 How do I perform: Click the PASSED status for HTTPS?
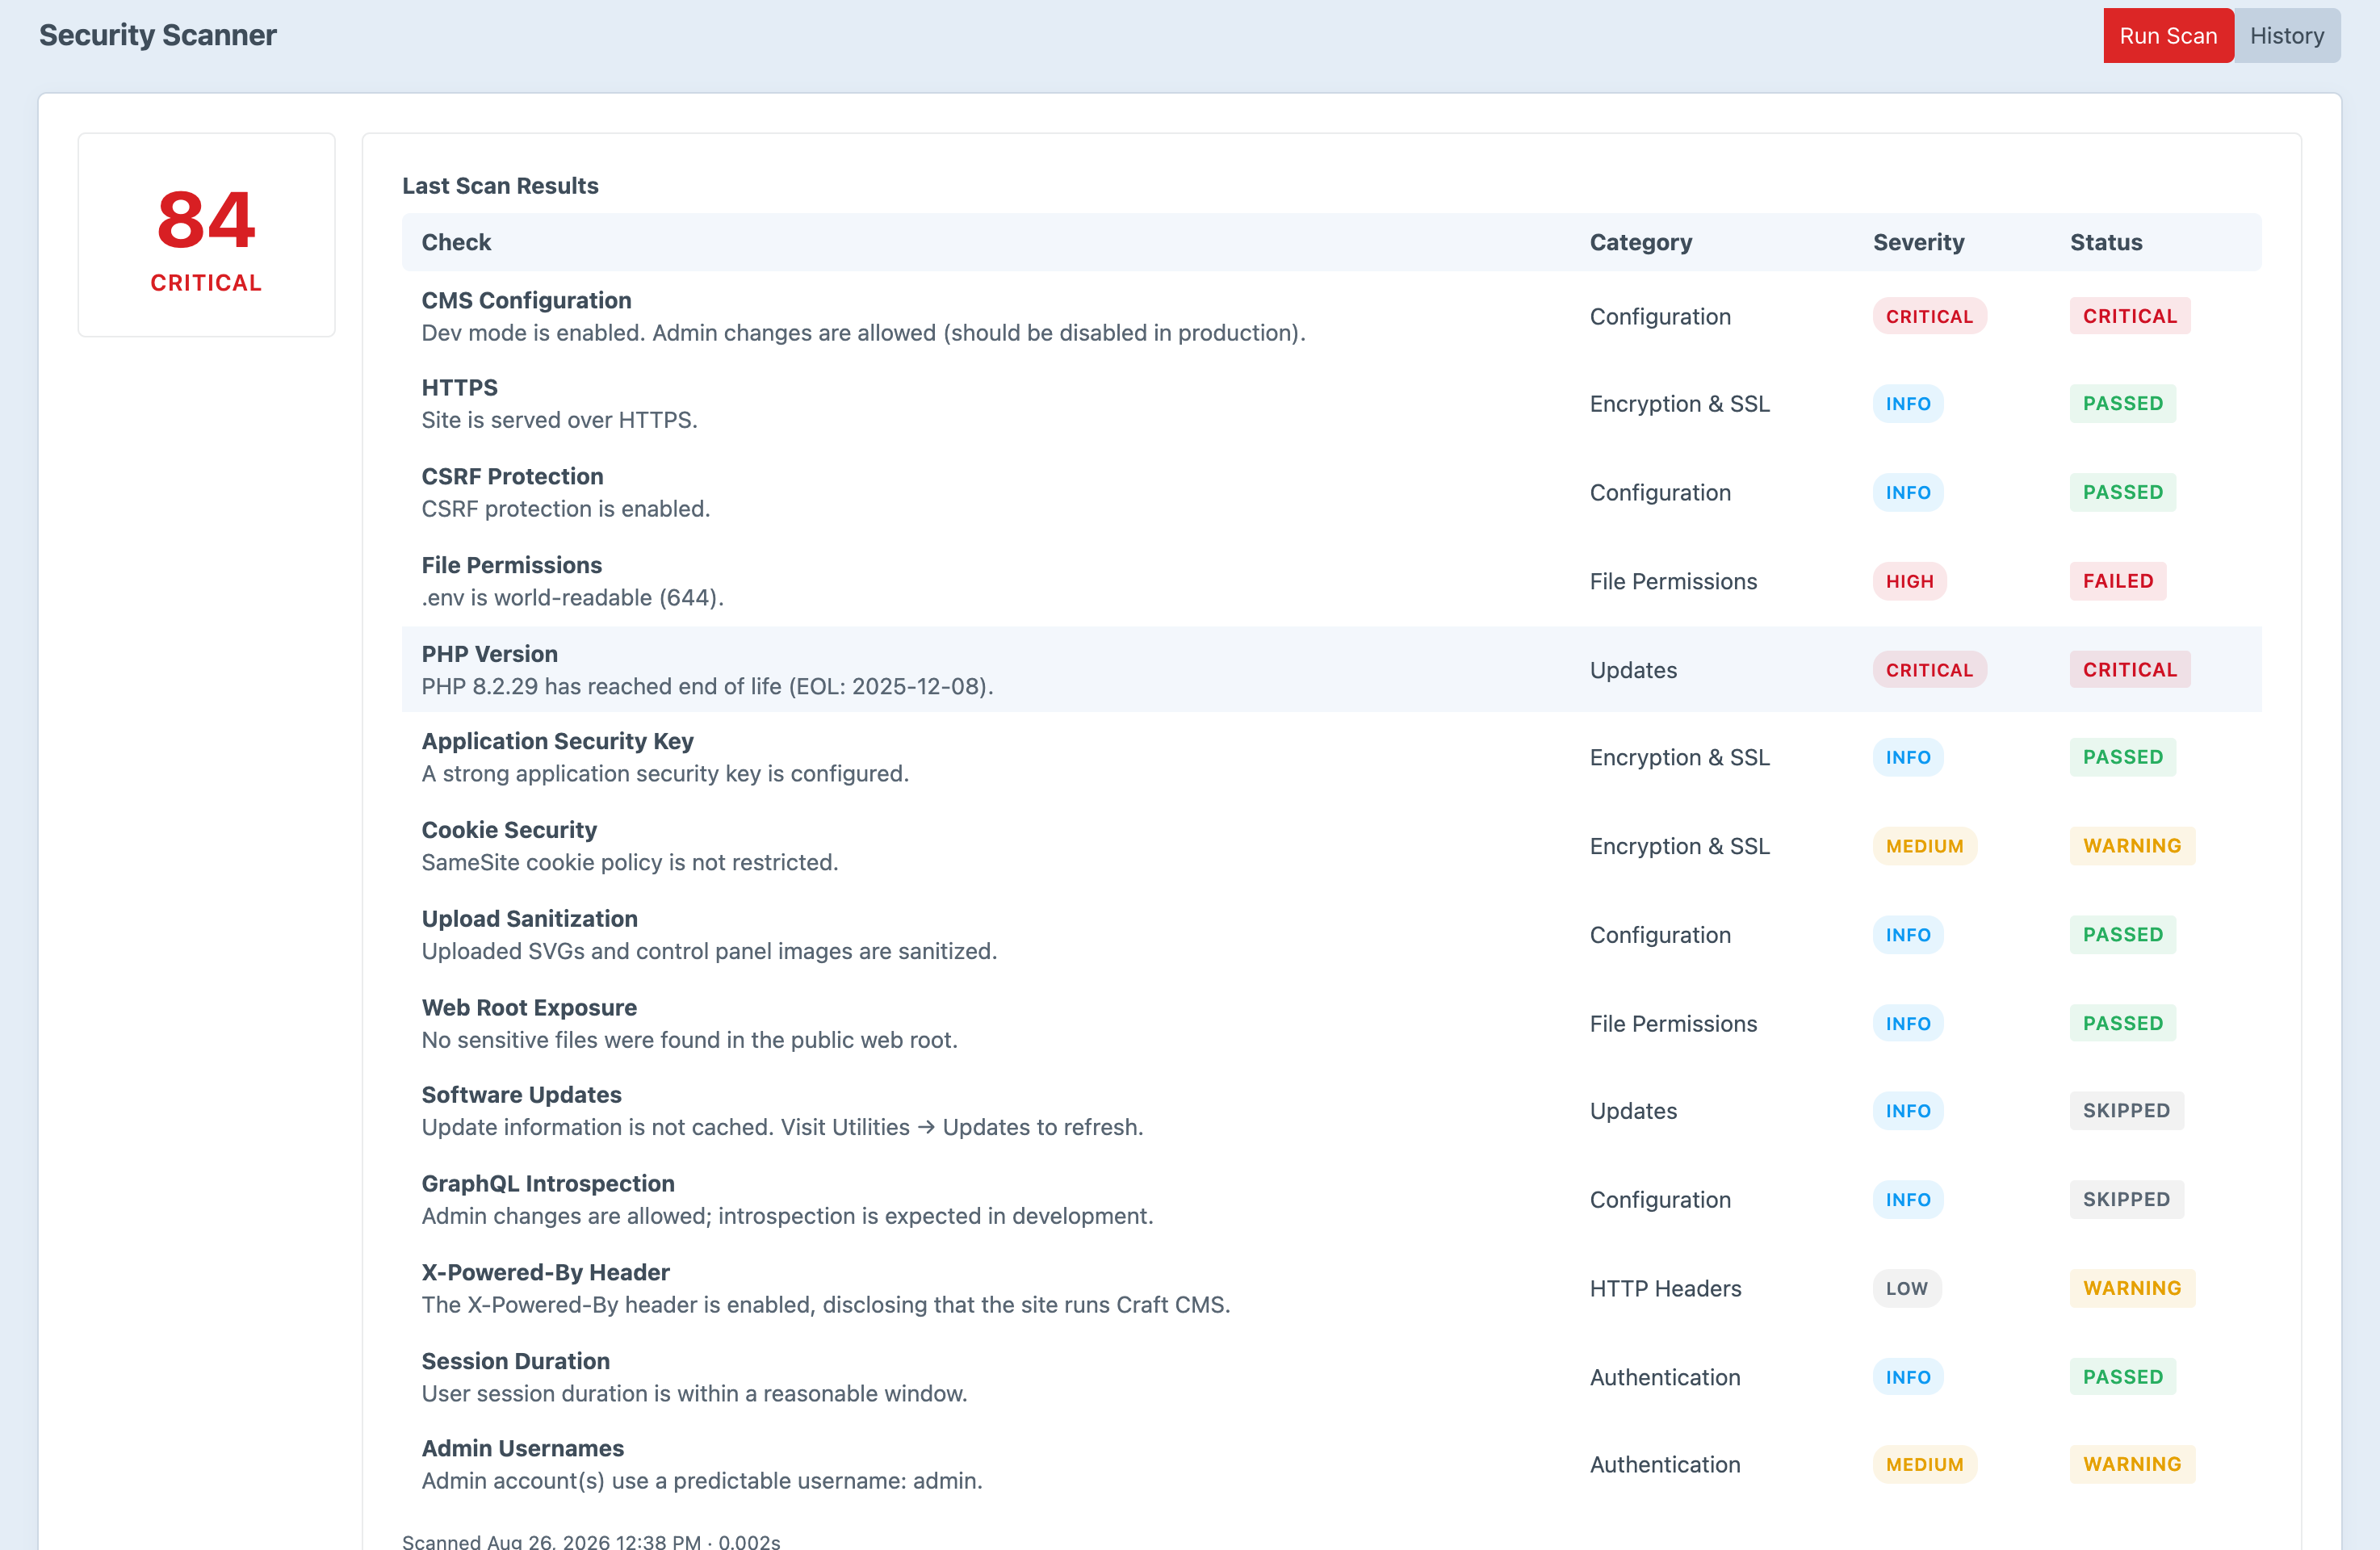click(x=2122, y=404)
